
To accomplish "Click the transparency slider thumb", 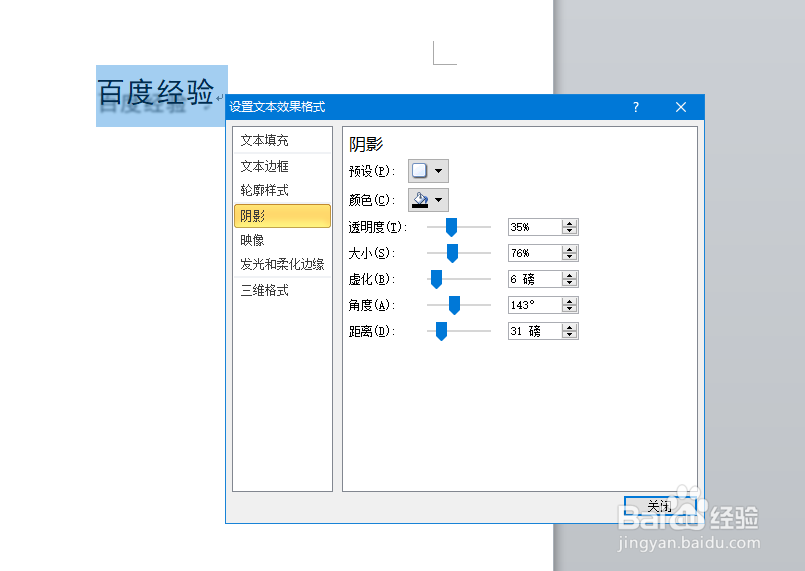I will tap(451, 227).
